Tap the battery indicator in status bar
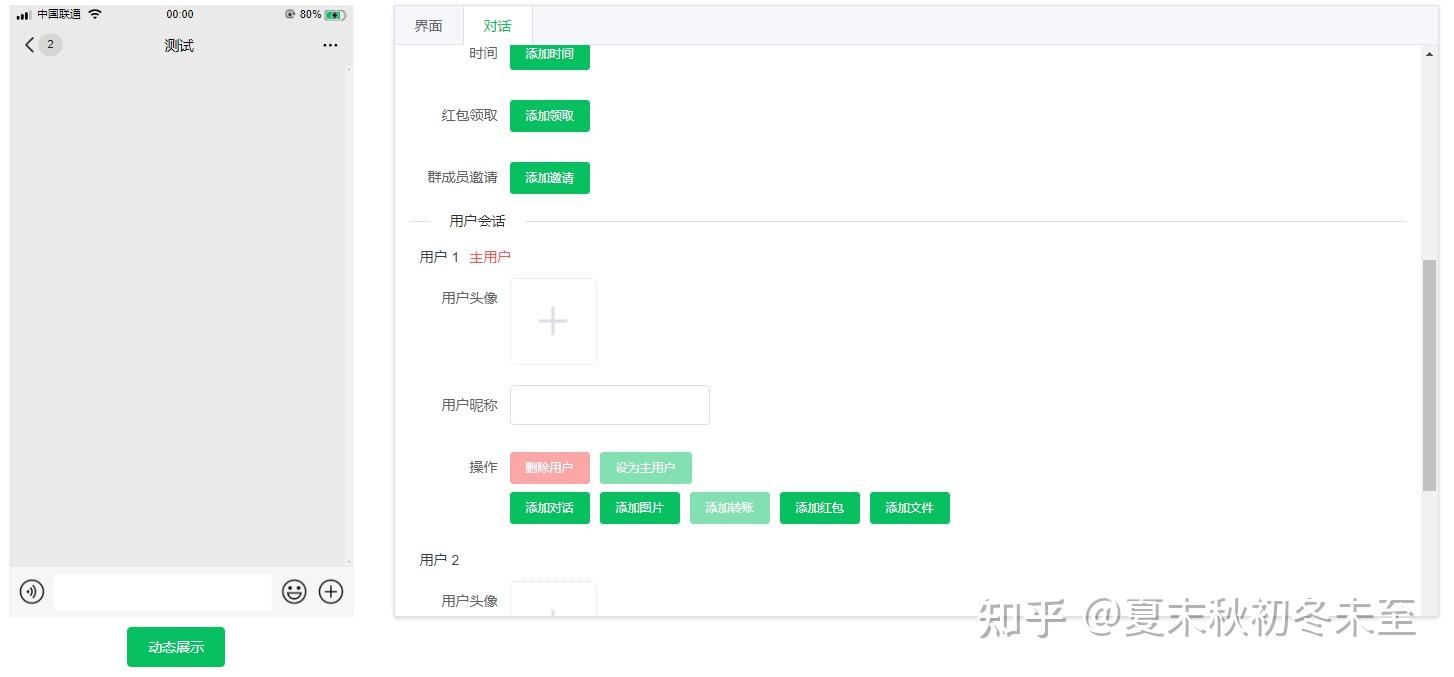The height and width of the screenshot is (677, 1454). coord(334,14)
